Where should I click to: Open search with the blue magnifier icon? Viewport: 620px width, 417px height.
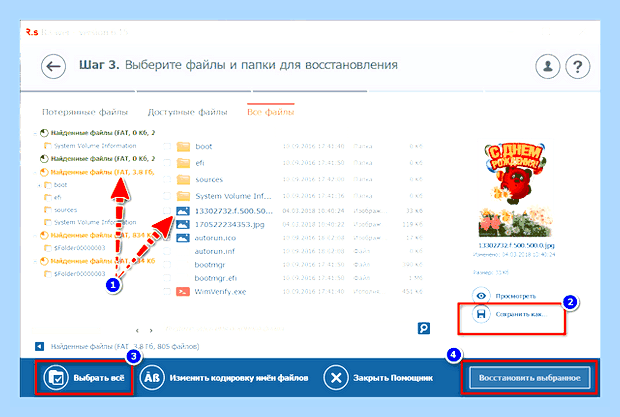tap(423, 328)
